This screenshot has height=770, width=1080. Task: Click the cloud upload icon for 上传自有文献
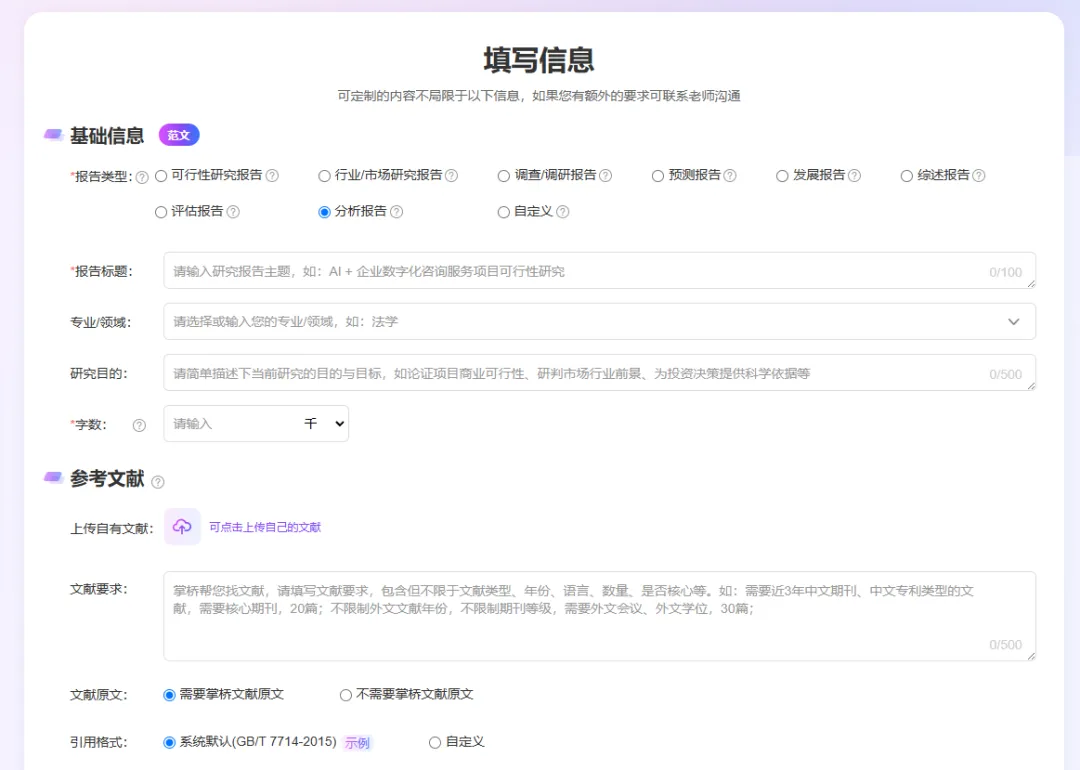coord(183,527)
